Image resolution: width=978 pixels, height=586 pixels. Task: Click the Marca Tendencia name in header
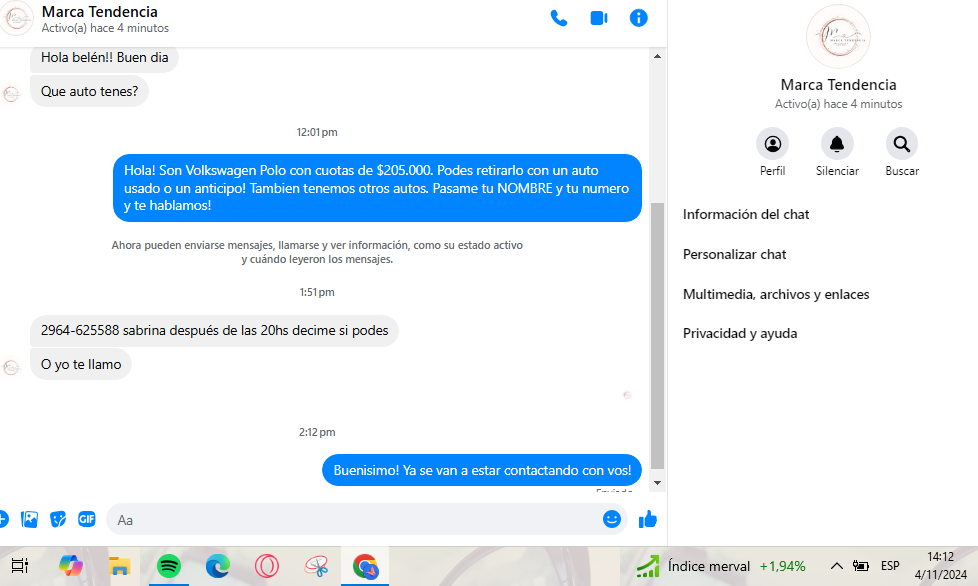[x=100, y=12]
